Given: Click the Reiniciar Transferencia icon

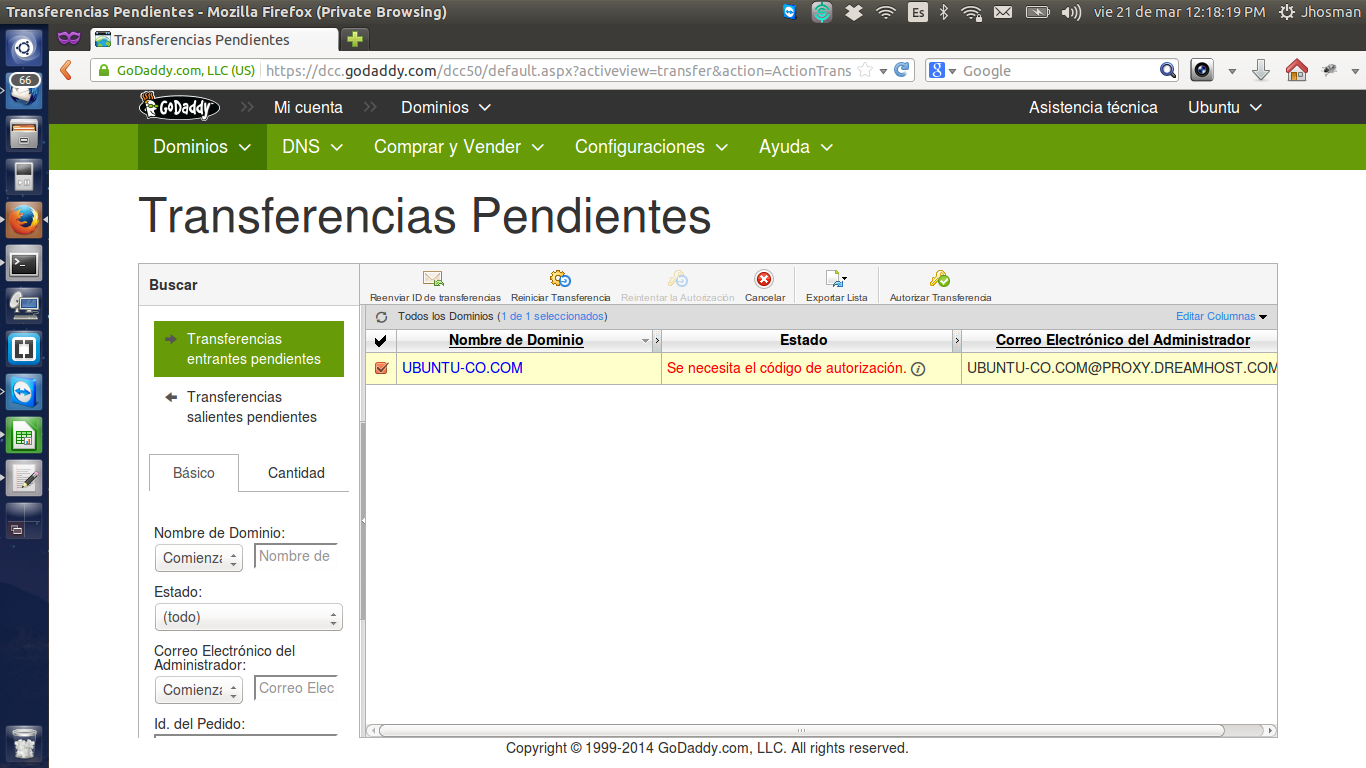Looking at the screenshot, I should coord(560,280).
